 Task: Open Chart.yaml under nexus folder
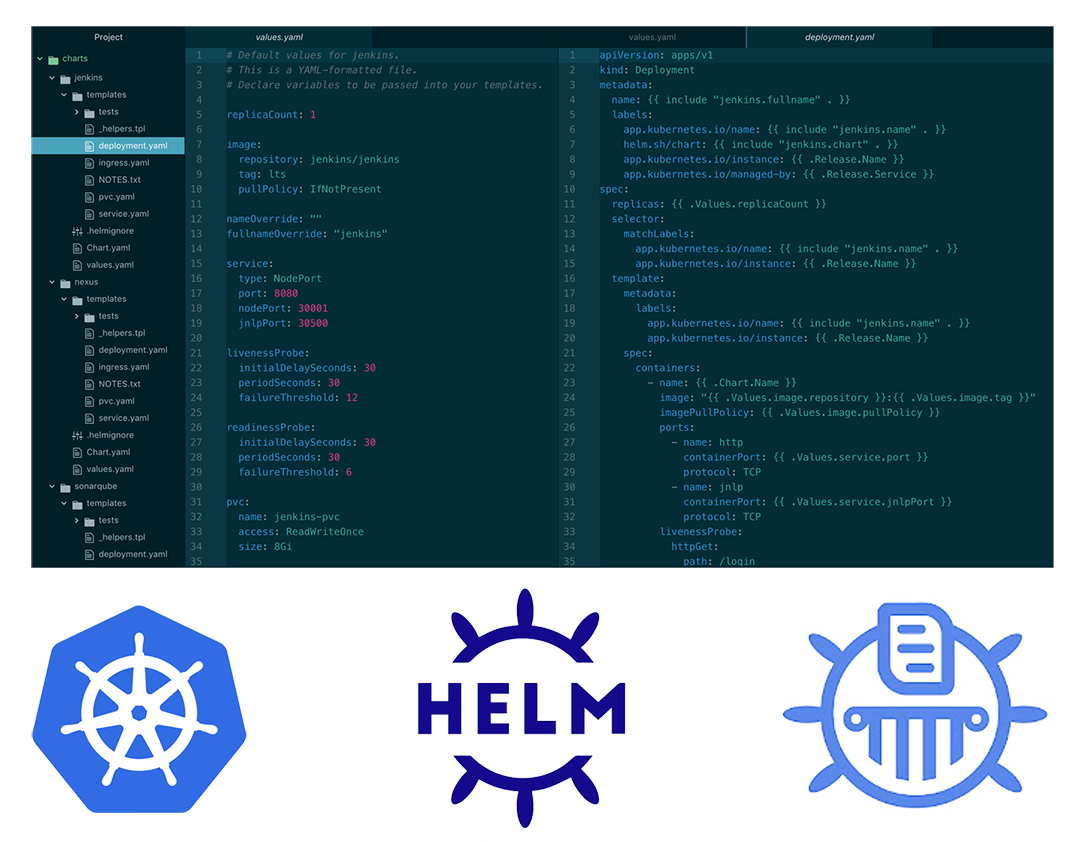[108, 453]
